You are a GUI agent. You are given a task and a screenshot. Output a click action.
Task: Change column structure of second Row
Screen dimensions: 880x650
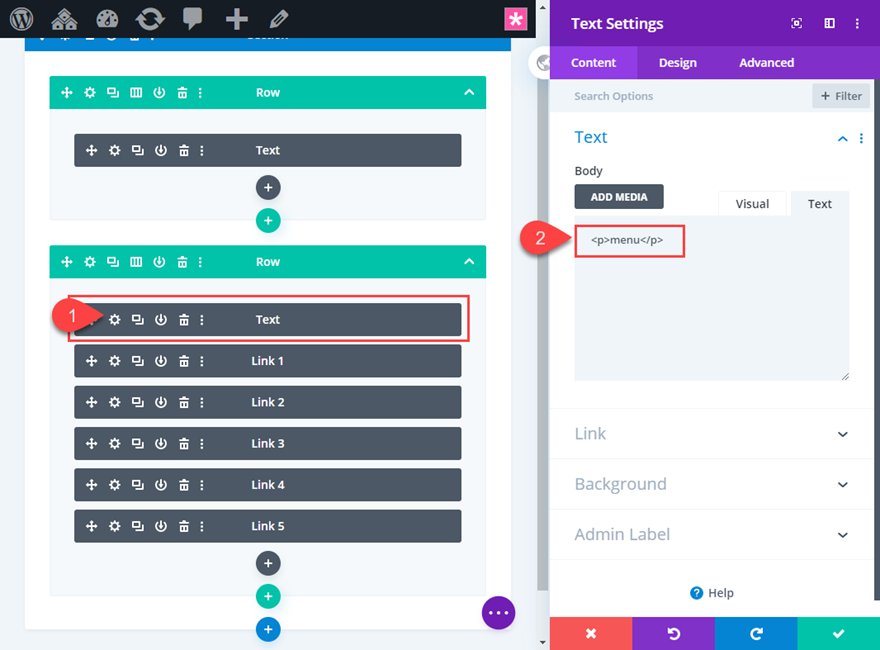click(x=136, y=262)
